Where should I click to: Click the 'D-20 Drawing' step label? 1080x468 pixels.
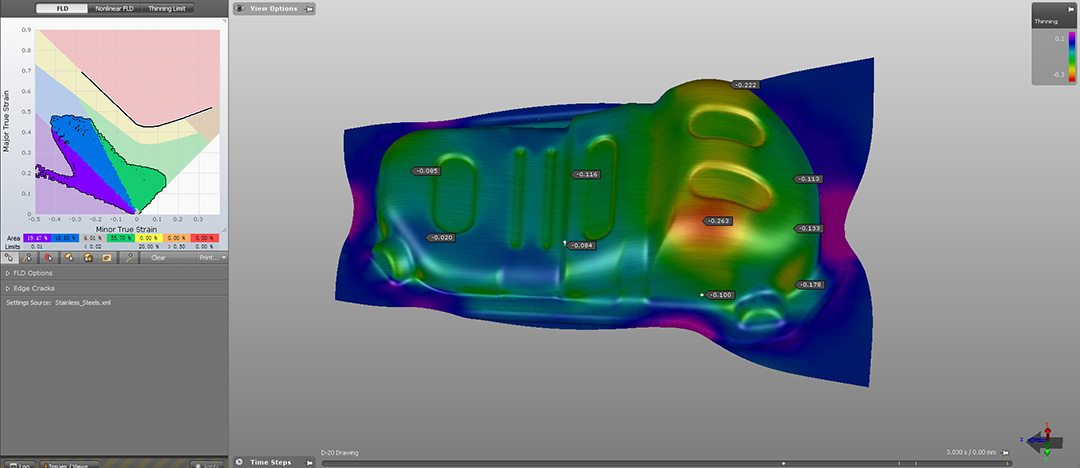pyautogui.click(x=340, y=453)
